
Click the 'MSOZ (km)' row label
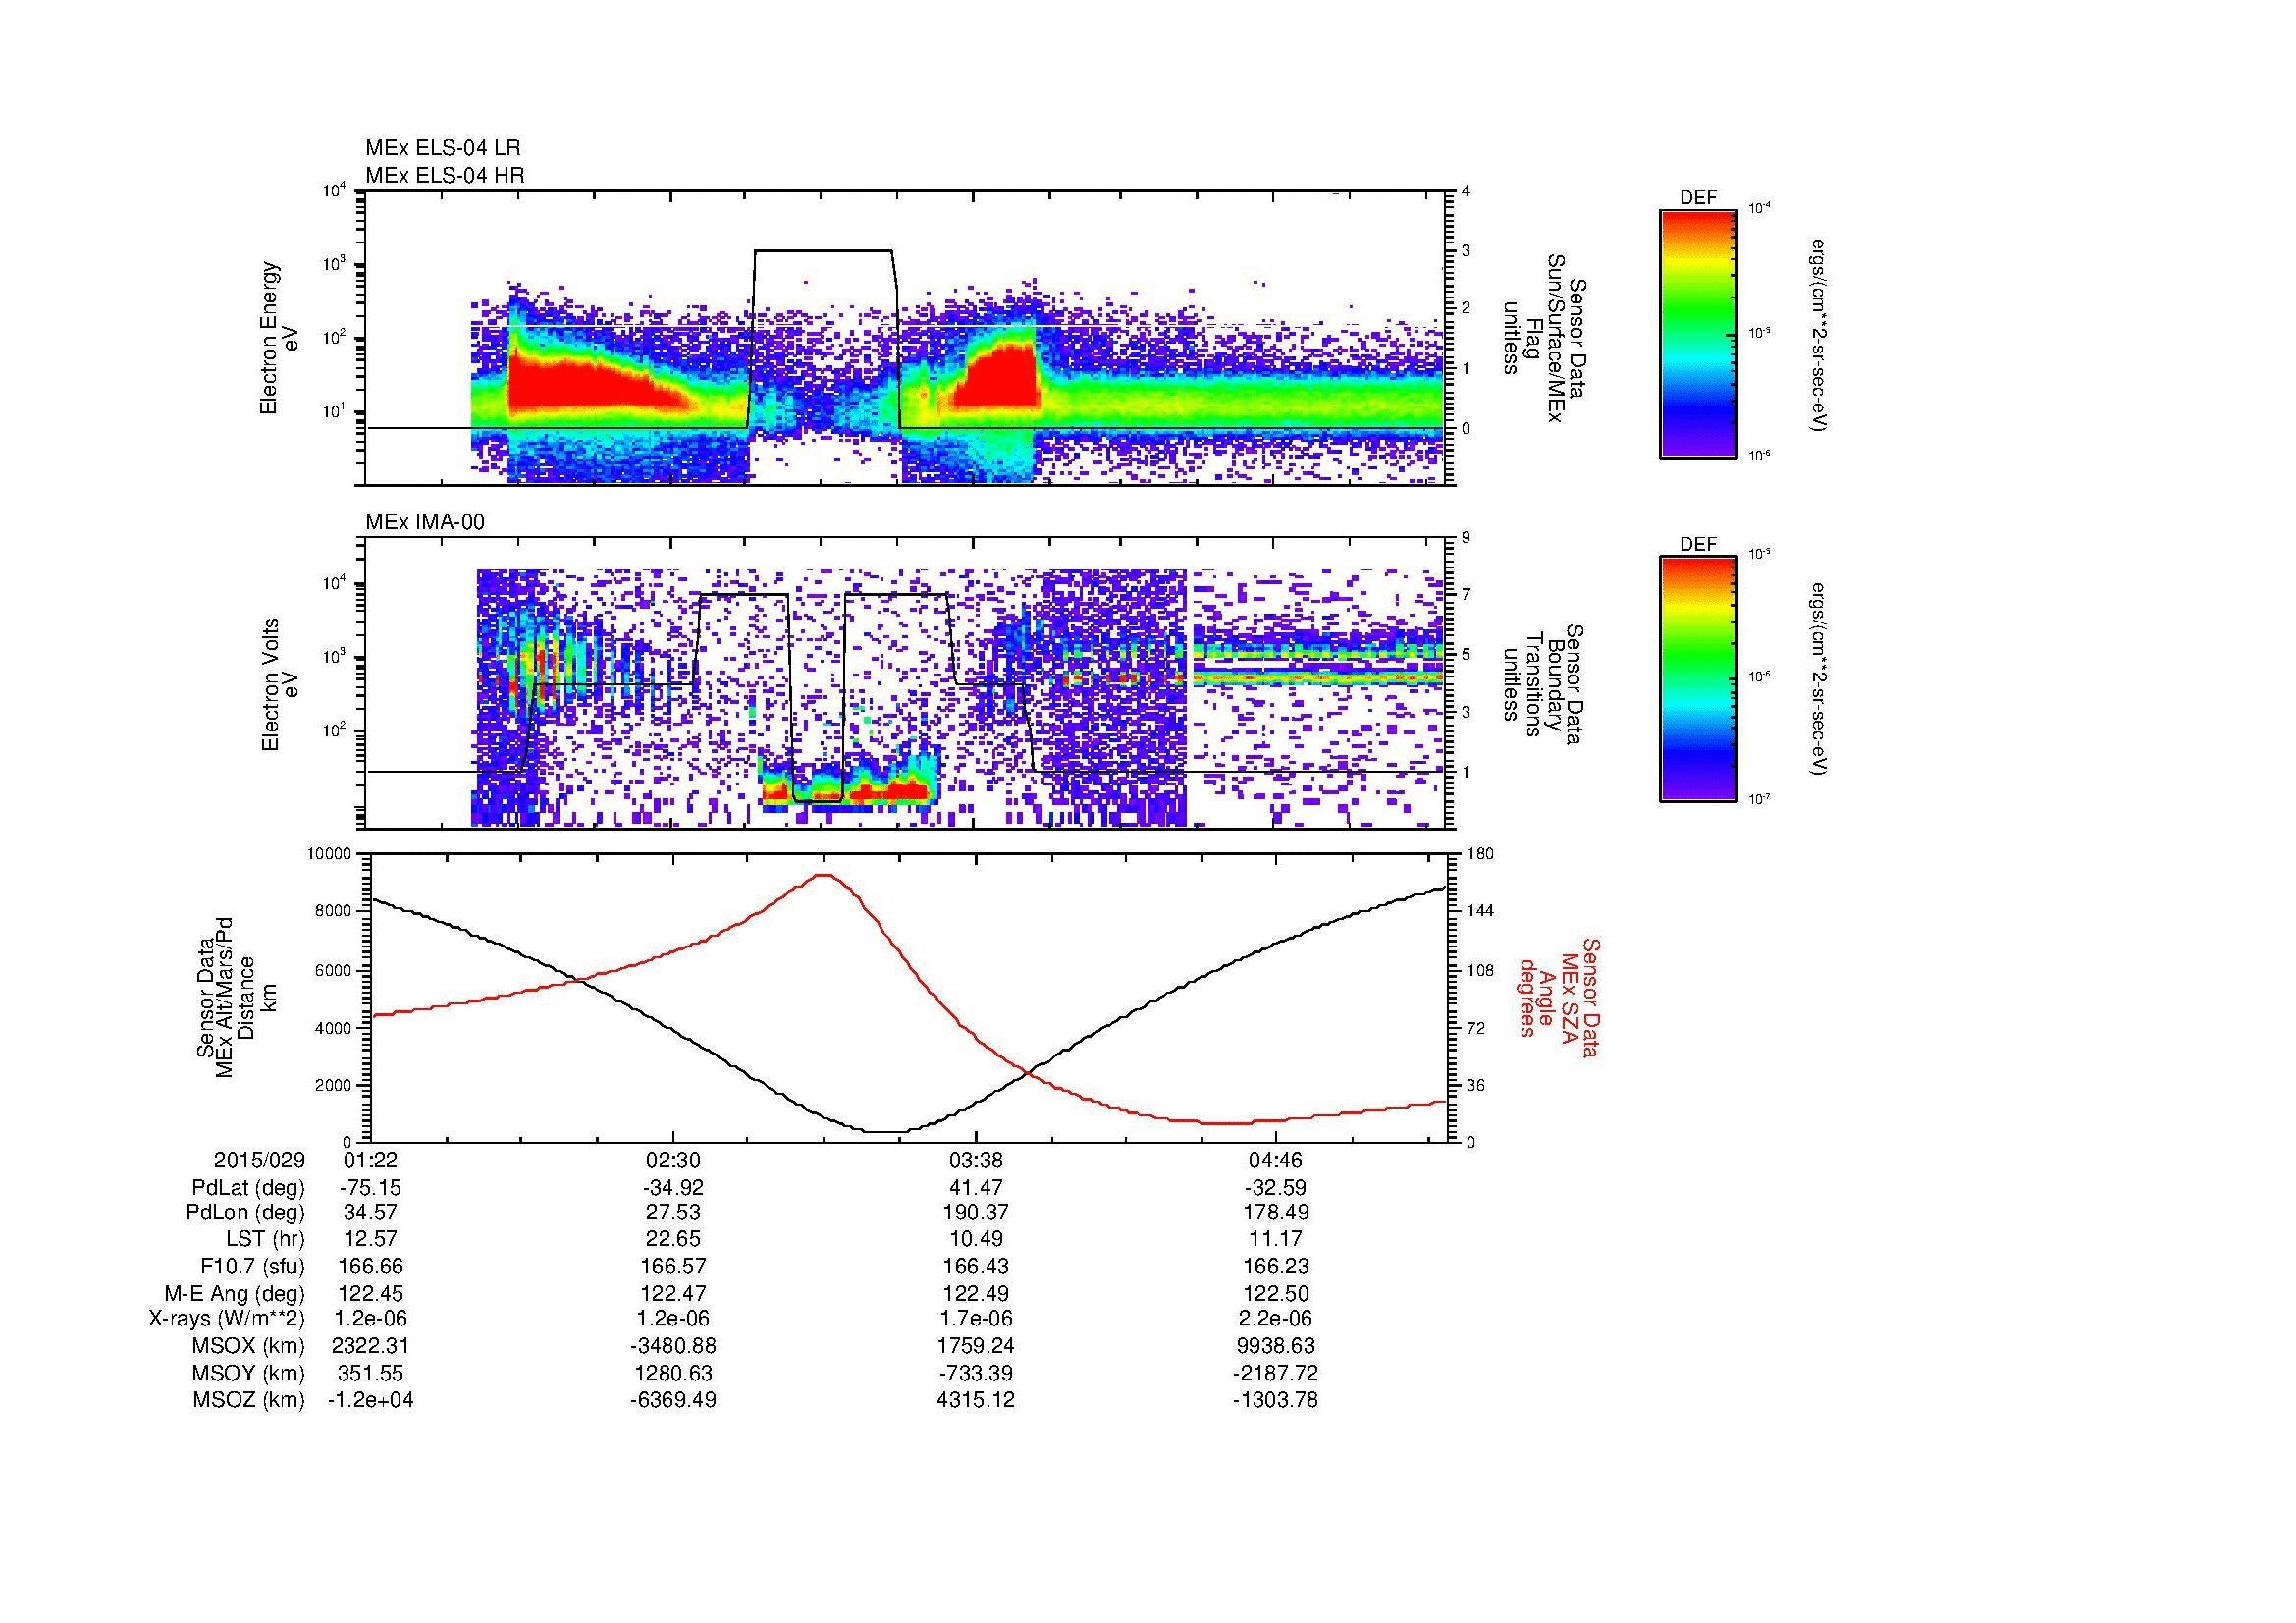[249, 1400]
